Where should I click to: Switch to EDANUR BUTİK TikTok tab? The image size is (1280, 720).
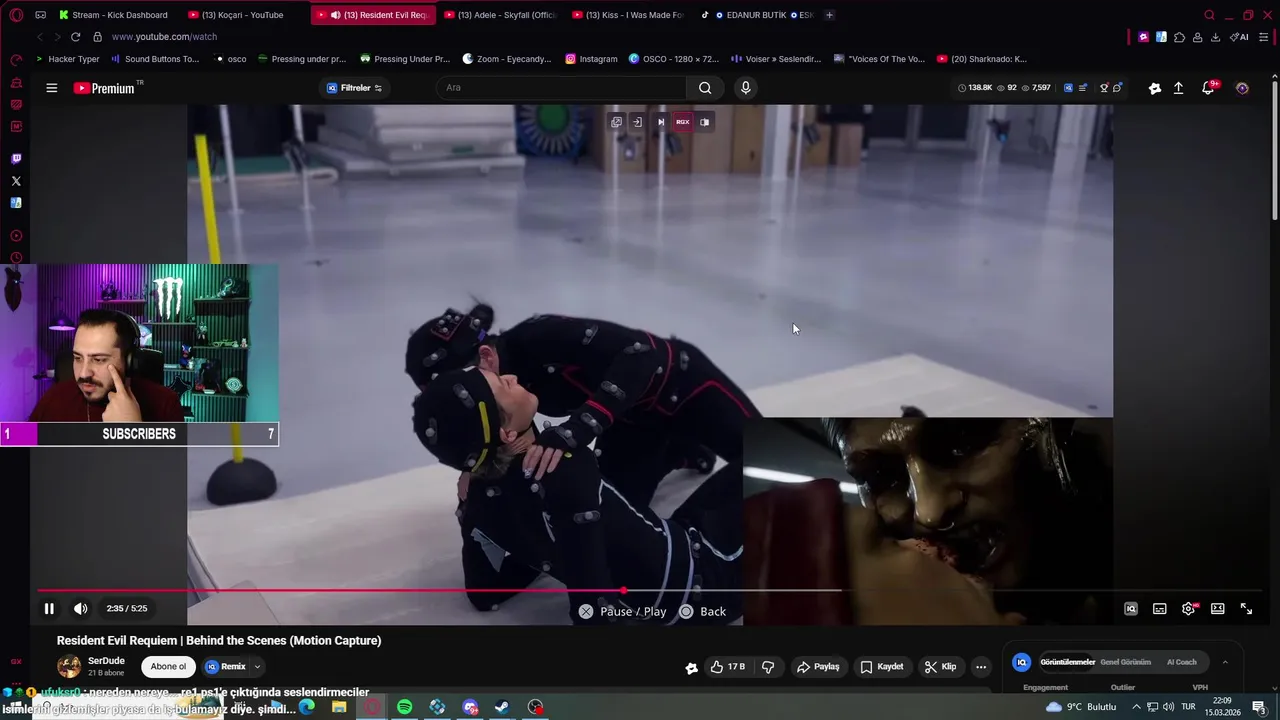[x=758, y=15]
